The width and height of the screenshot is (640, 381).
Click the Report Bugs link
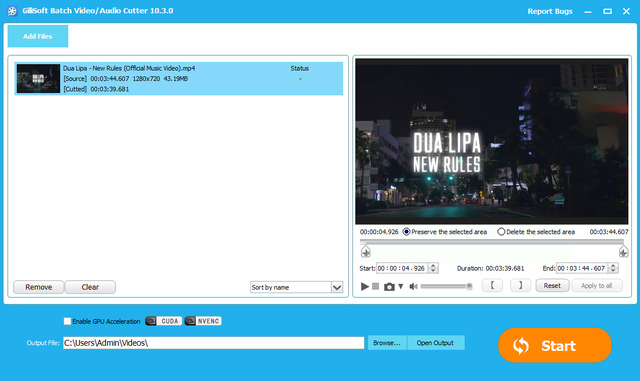pyautogui.click(x=550, y=11)
